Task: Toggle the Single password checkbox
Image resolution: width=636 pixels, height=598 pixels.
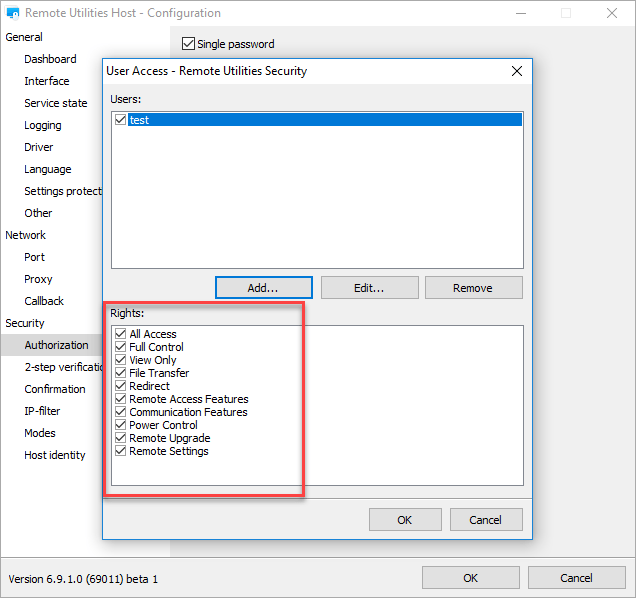Action: 188,44
